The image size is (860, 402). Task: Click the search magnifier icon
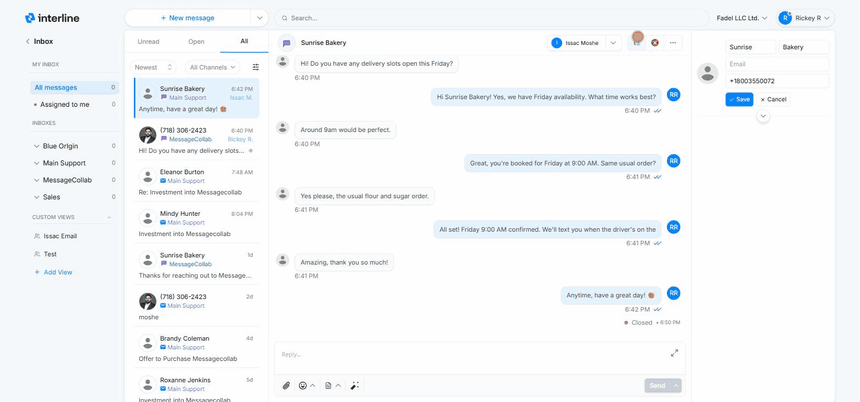tap(285, 18)
